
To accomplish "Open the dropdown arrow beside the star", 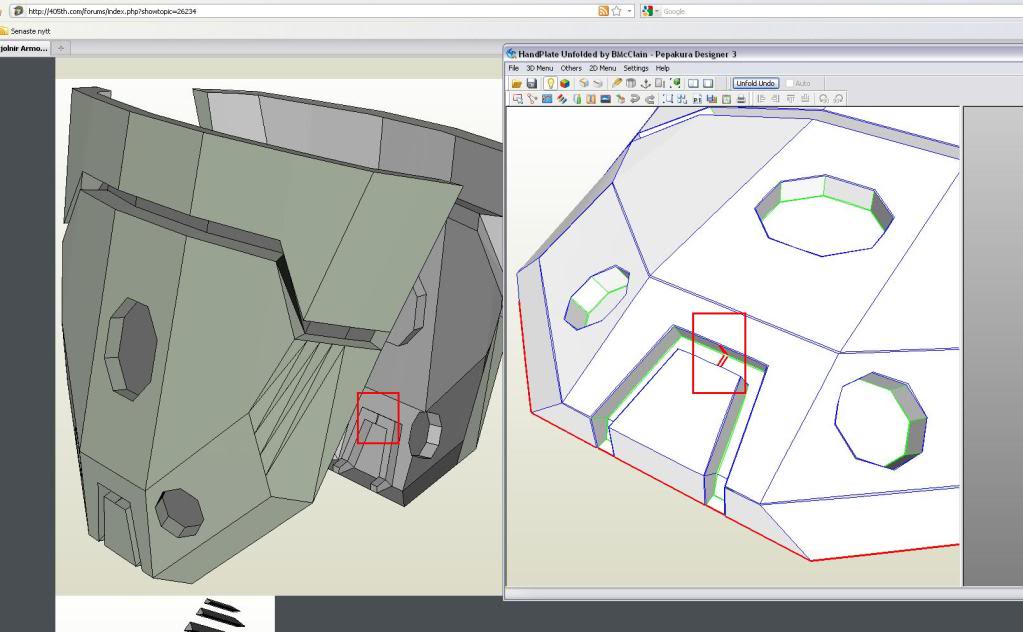I will (629, 11).
